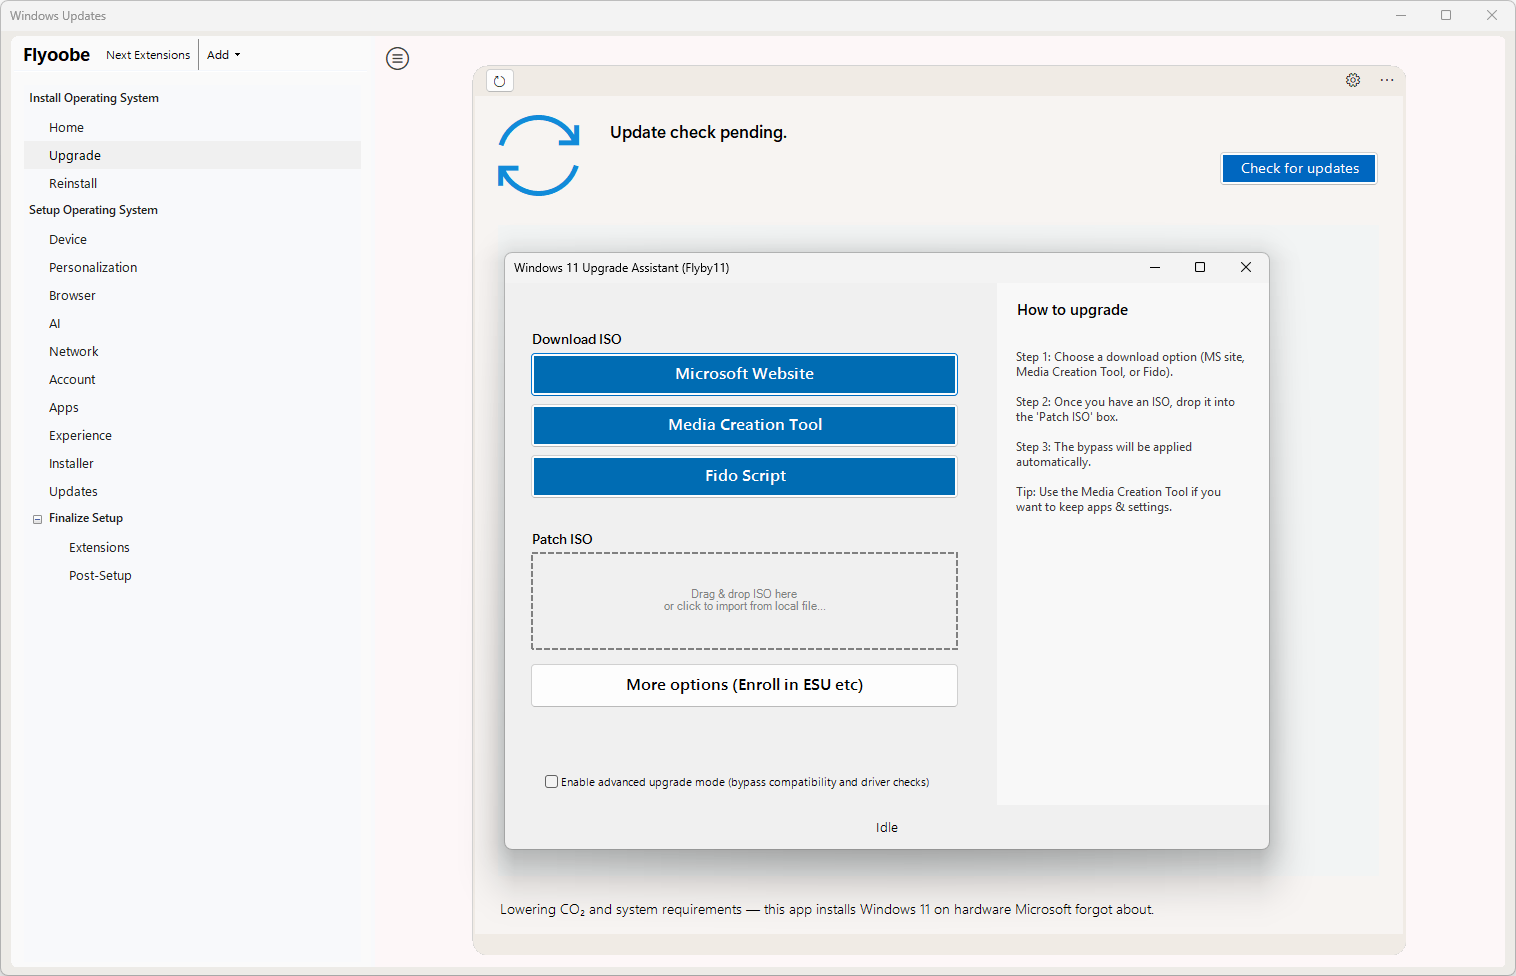Open the settings gear icon

click(1353, 80)
